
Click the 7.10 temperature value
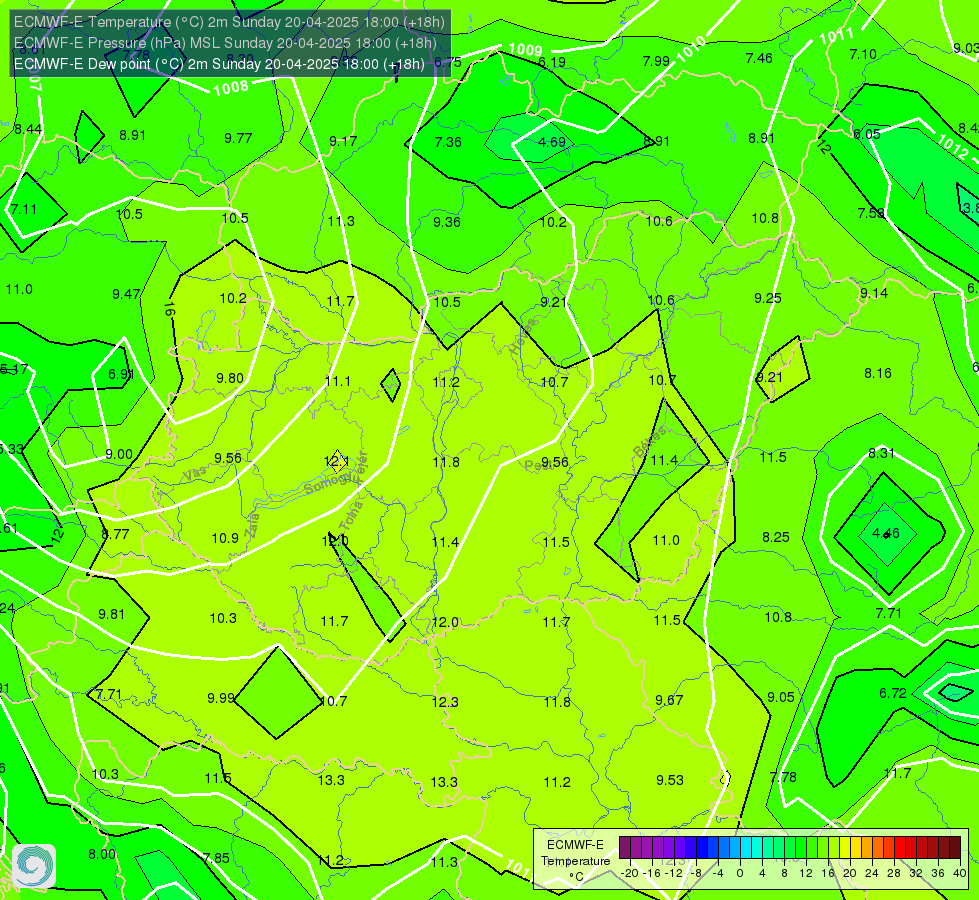pyautogui.click(x=863, y=54)
